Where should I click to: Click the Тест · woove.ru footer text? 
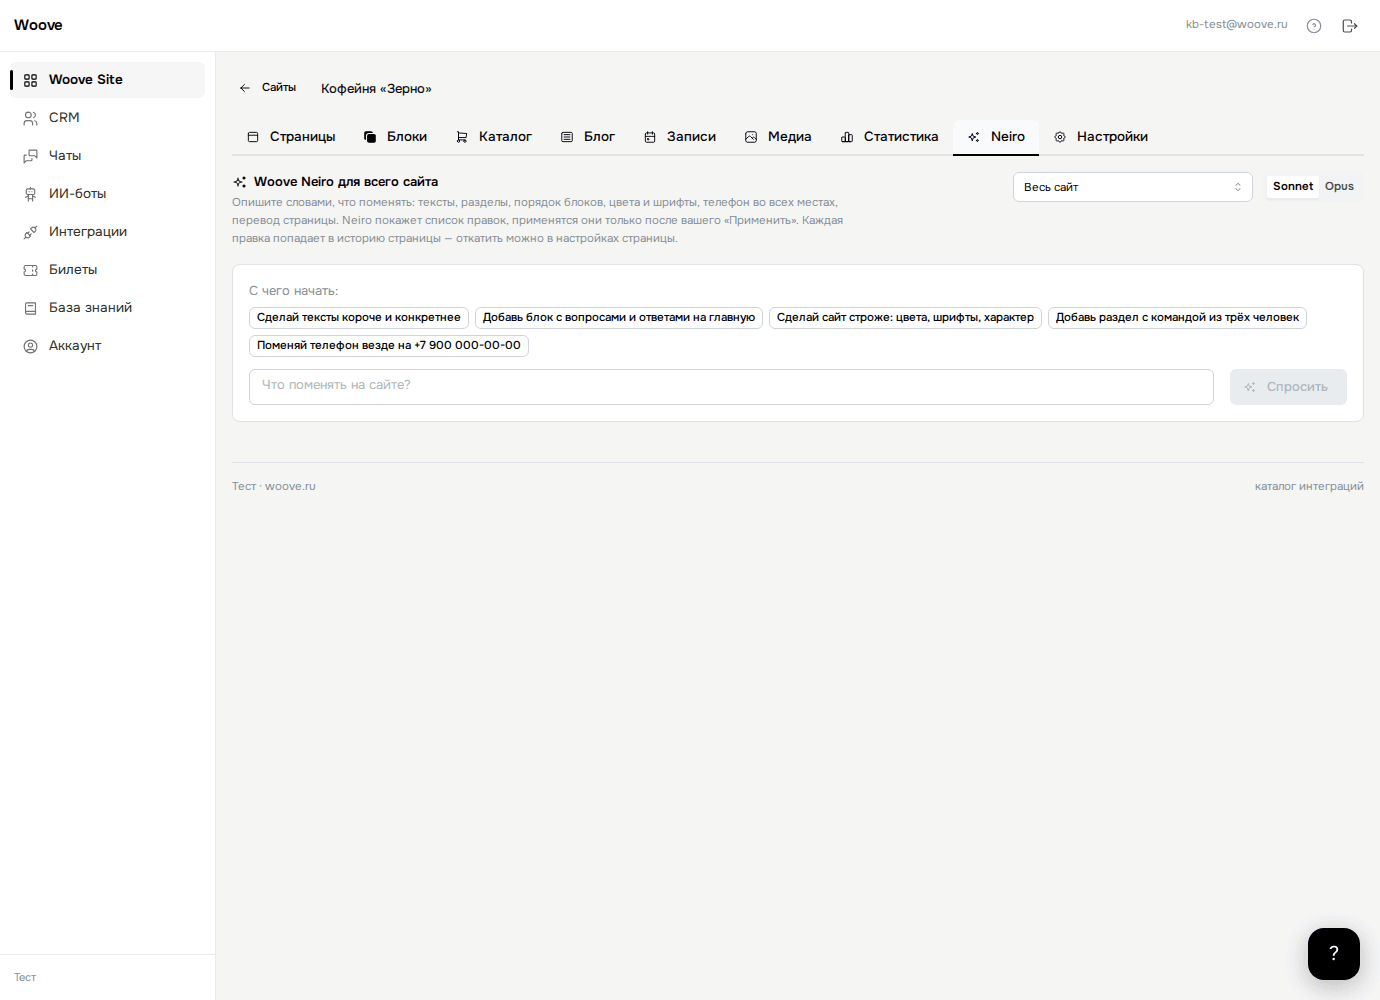click(x=274, y=487)
